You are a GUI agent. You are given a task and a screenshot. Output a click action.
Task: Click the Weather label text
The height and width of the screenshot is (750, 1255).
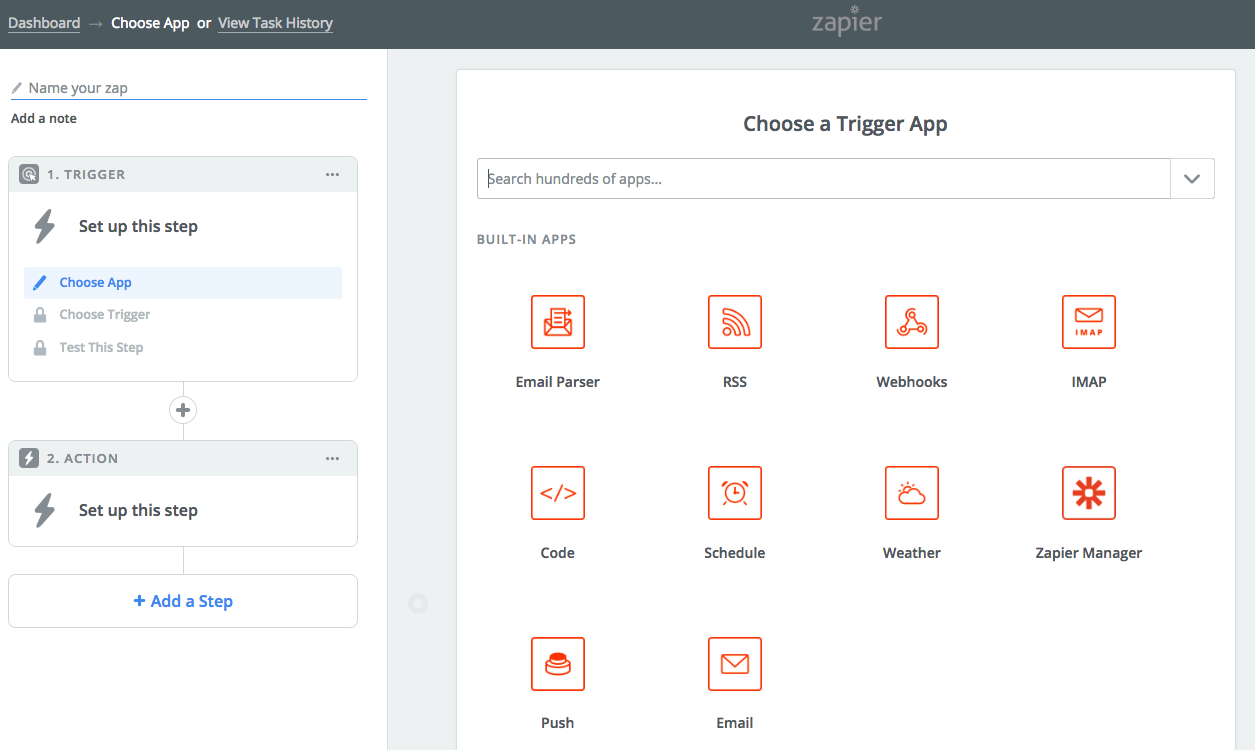pyautogui.click(x=912, y=553)
